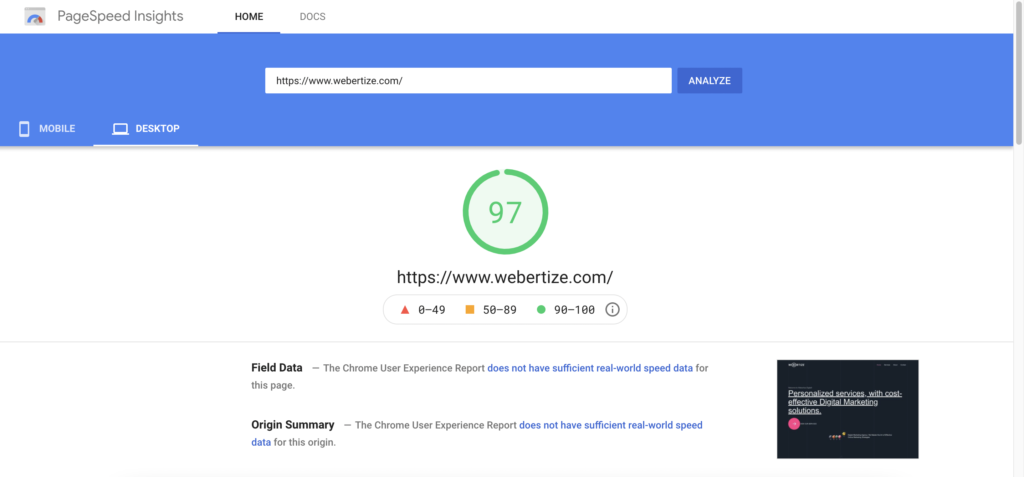The height and width of the screenshot is (477, 1024).
Task: Click the ANALYZE button
Action: point(709,81)
